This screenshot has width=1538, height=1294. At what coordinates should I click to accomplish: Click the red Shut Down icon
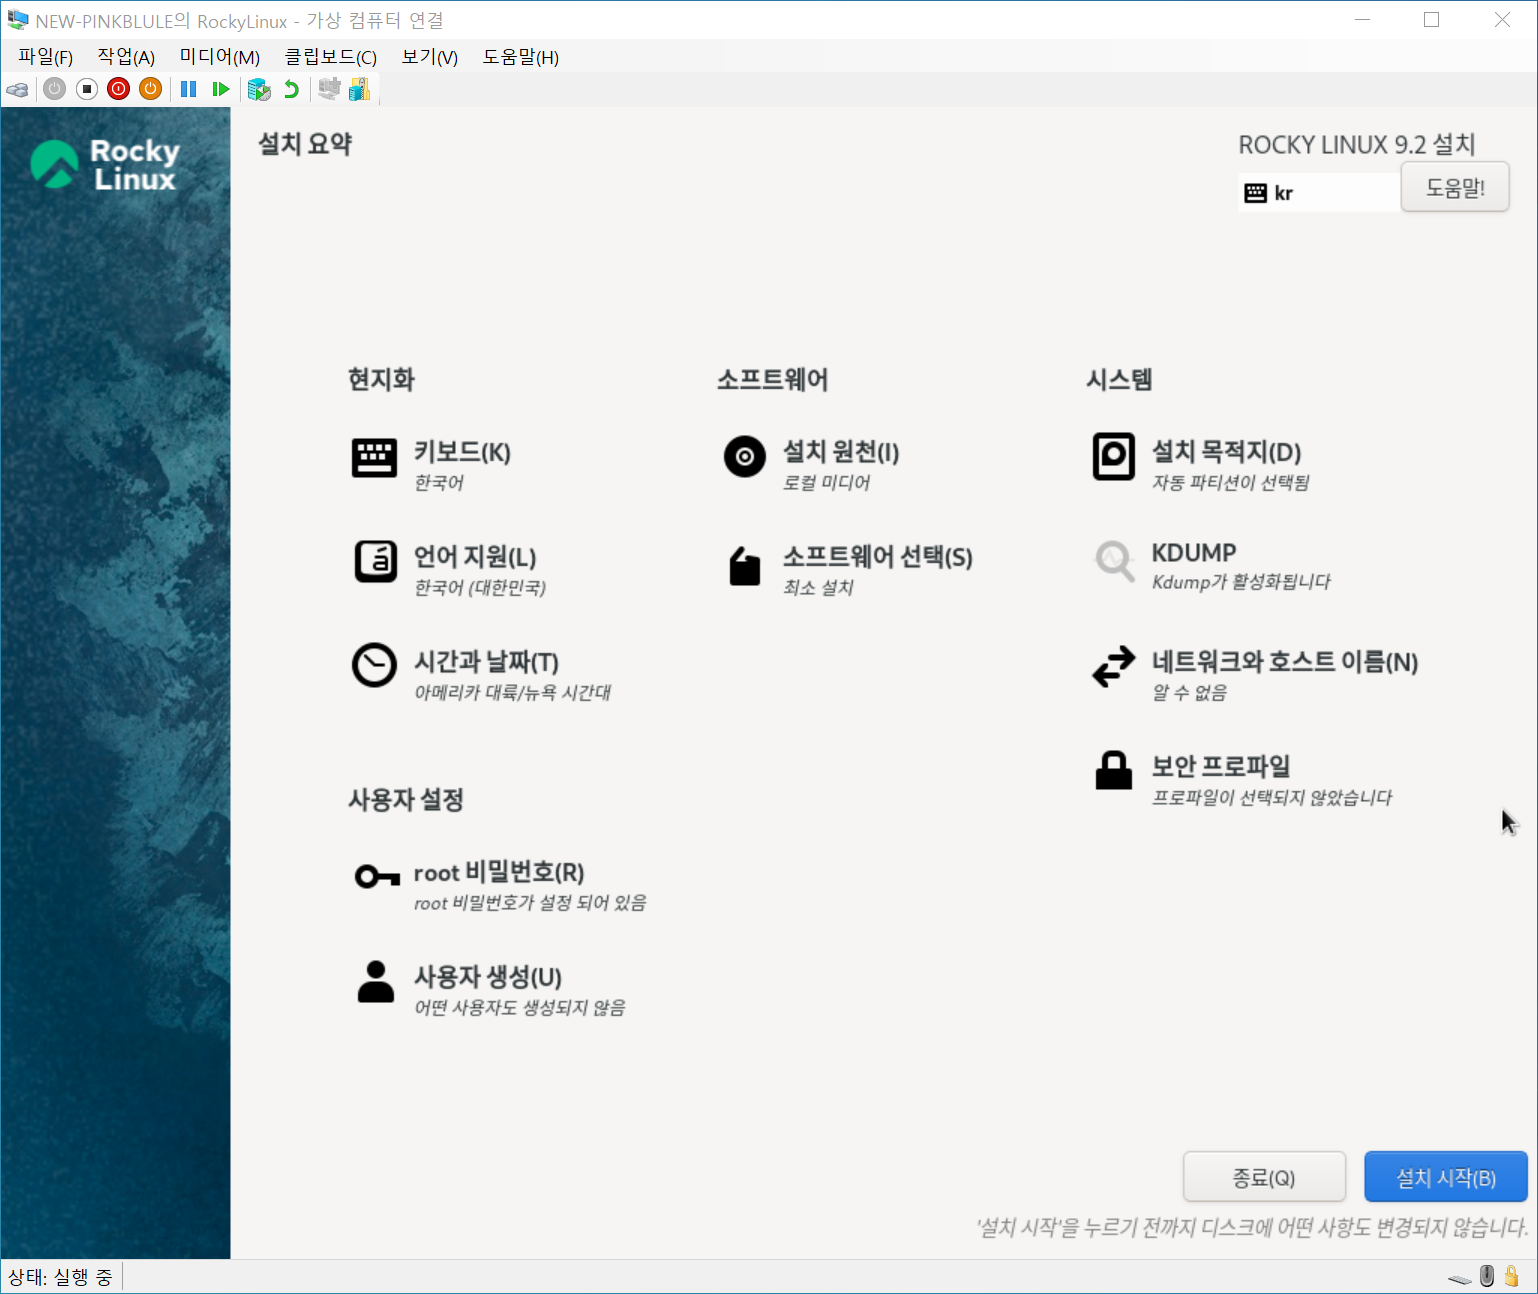pos(118,89)
